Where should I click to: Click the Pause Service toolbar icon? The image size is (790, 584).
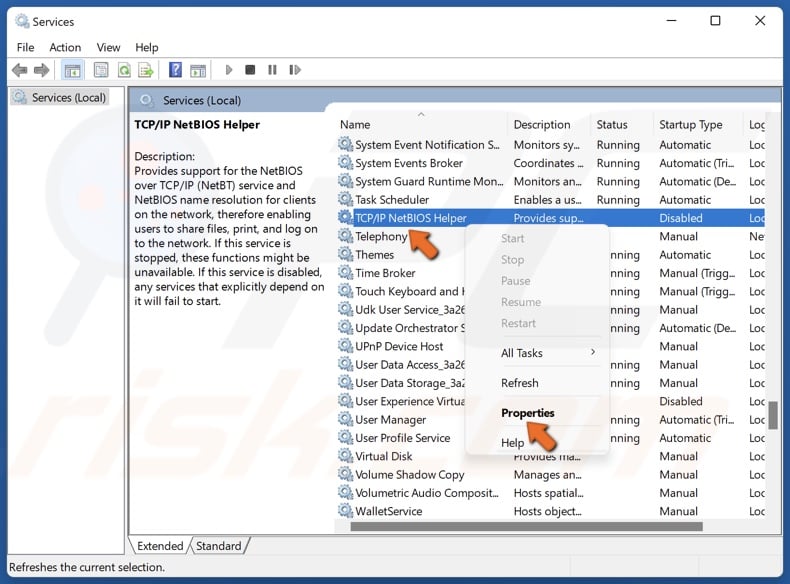[x=272, y=70]
